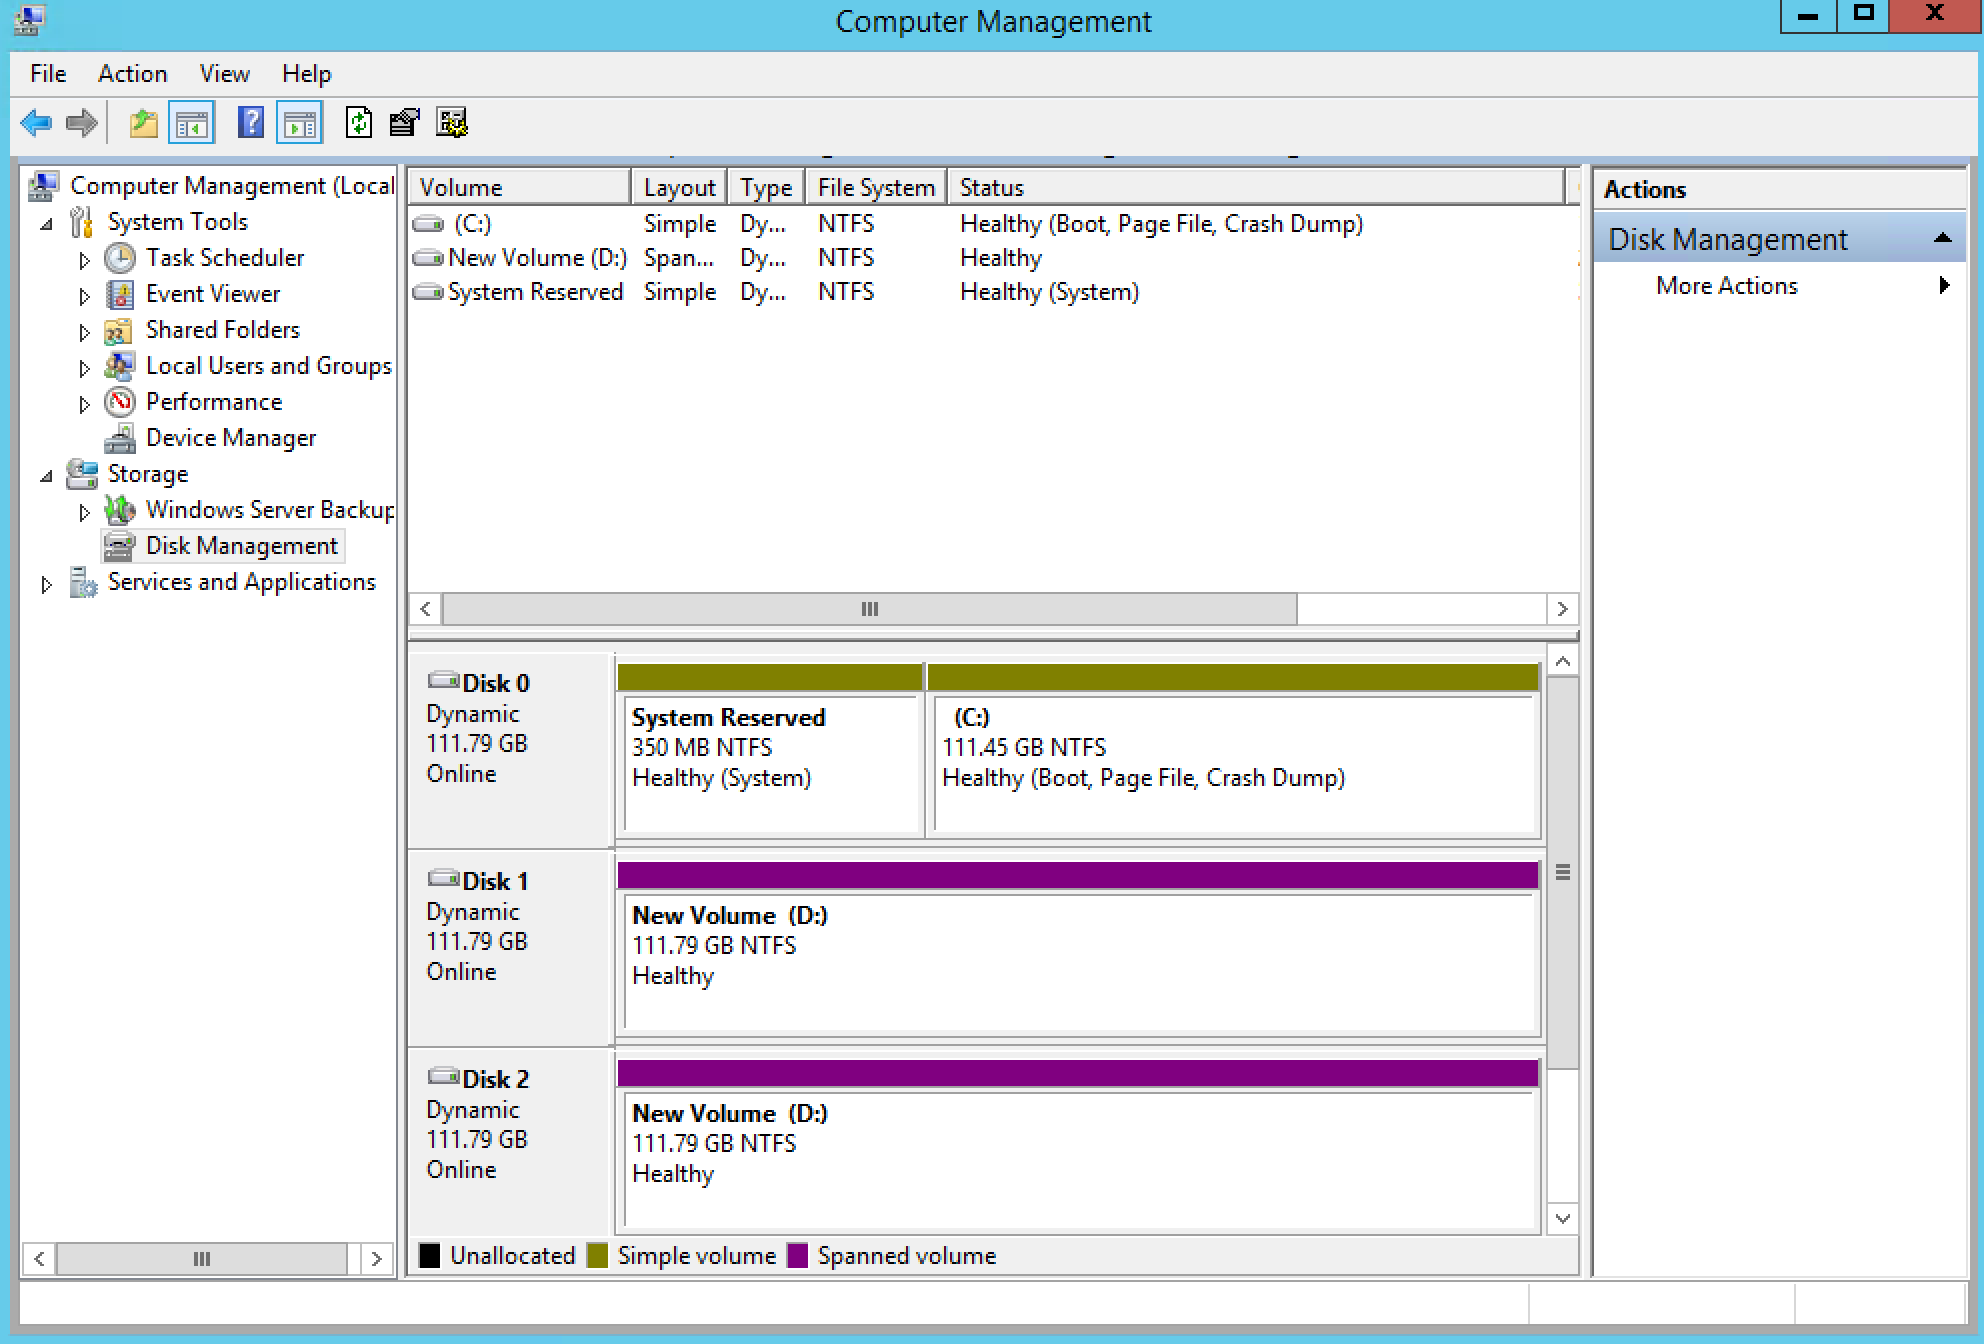The height and width of the screenshot is (1344, 1984).
Task: Sort by the Volume column header
Action: 520,187
